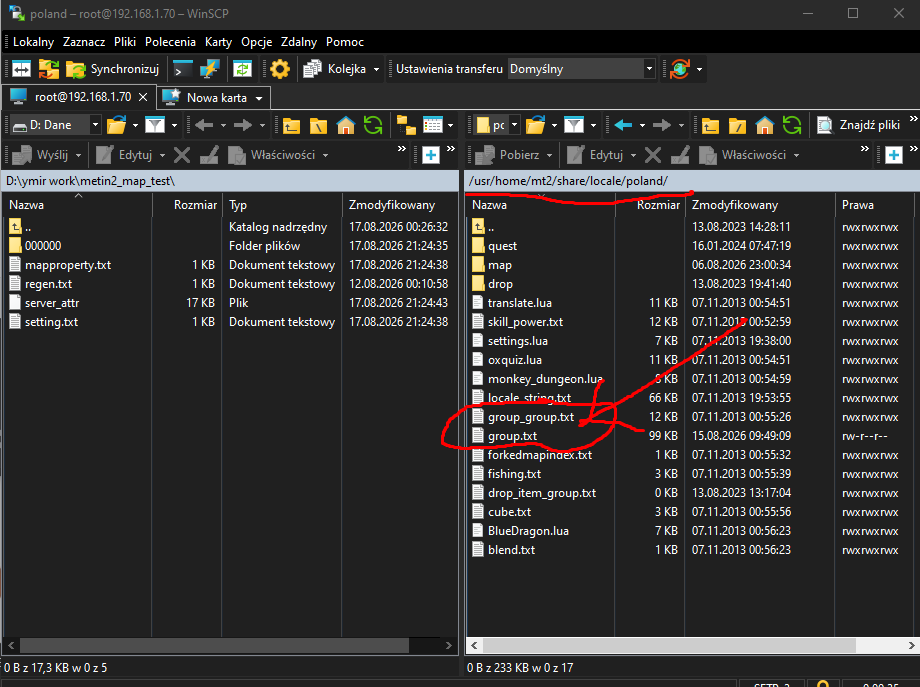This screenshot has height=687, width=920.
Task: Click the Pobierz download button
Action: coord(507,155)
